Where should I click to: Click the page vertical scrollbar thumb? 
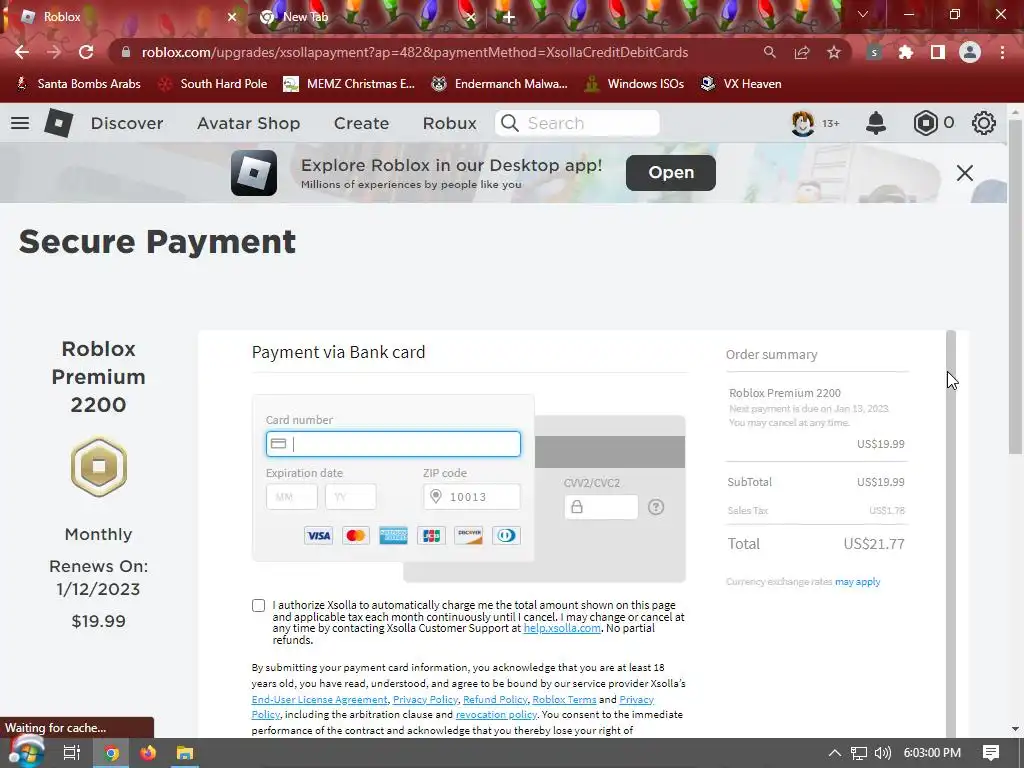[1015, 287]
